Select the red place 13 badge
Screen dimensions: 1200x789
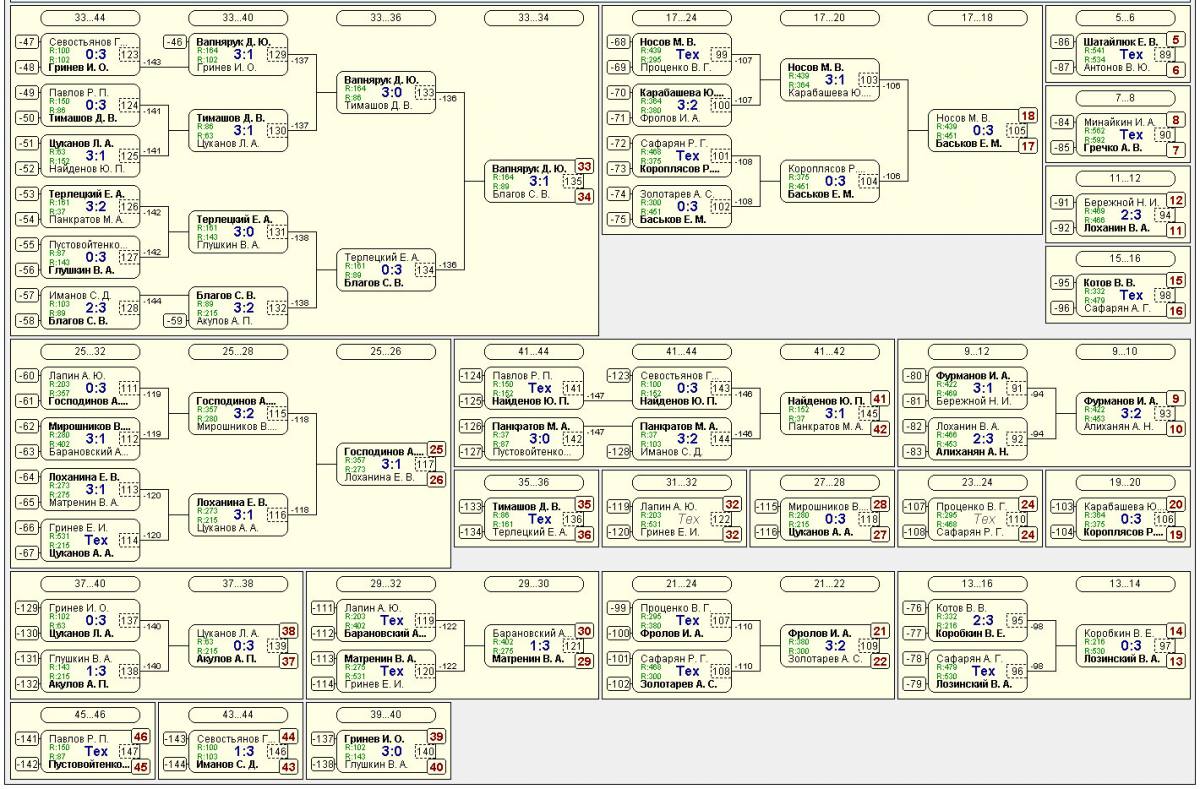click(1176, 661)
